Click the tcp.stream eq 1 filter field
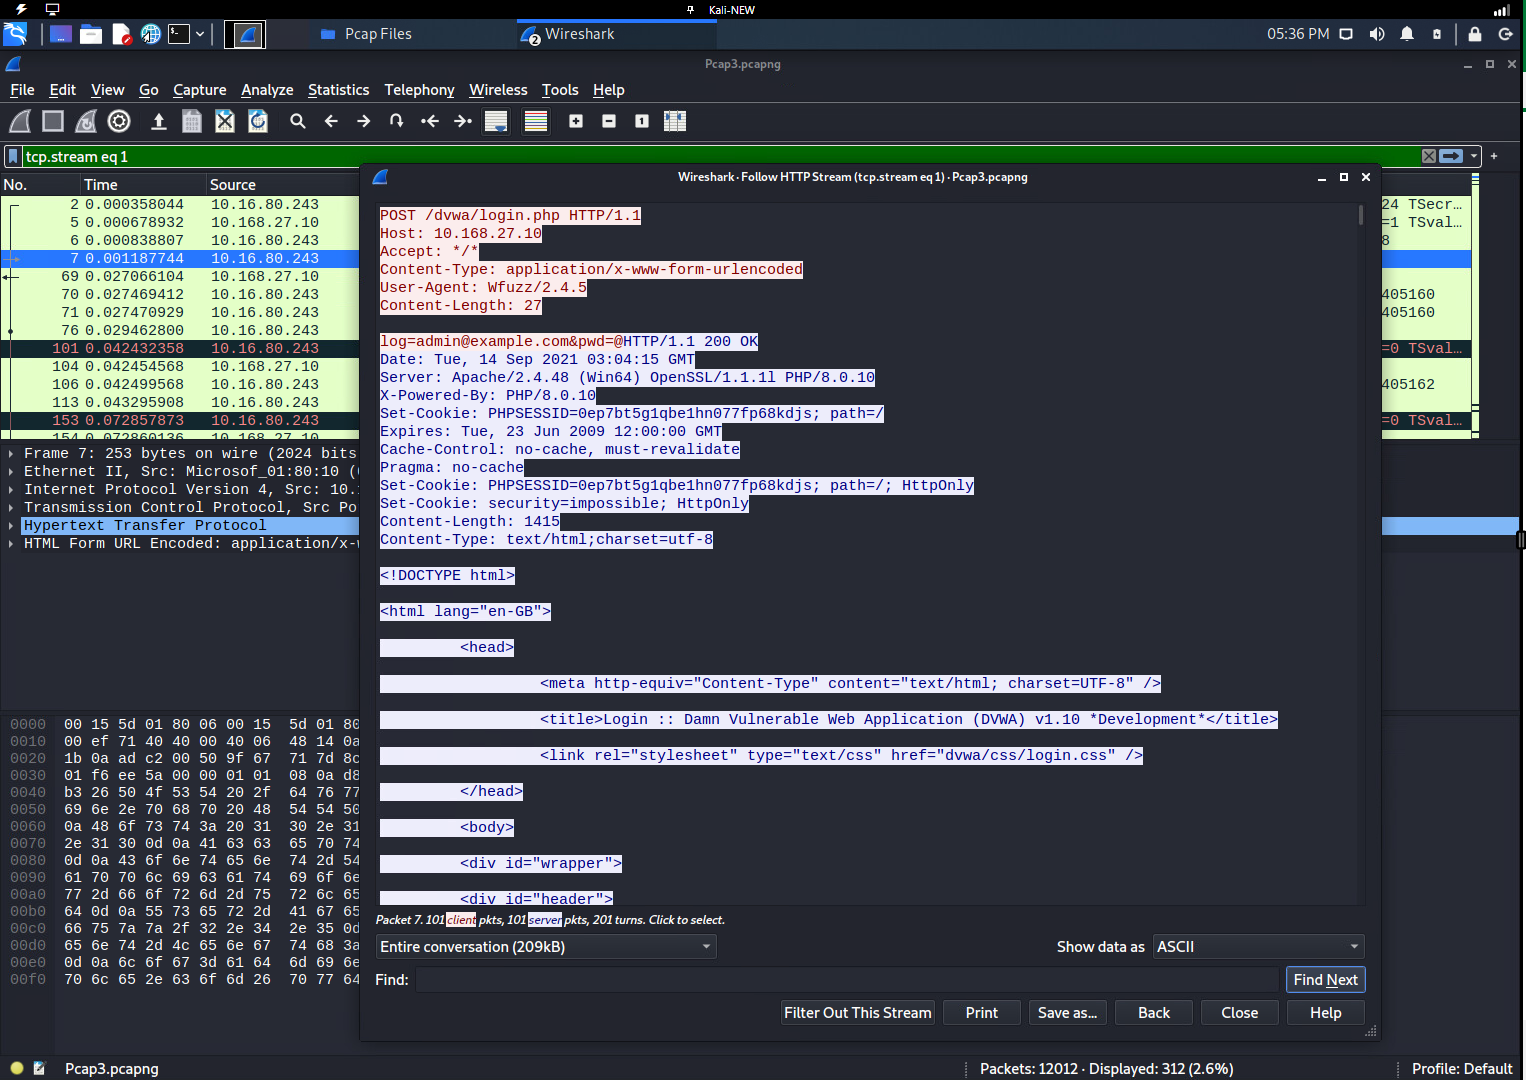1526x1080 pixels. (x=720, y=156)
